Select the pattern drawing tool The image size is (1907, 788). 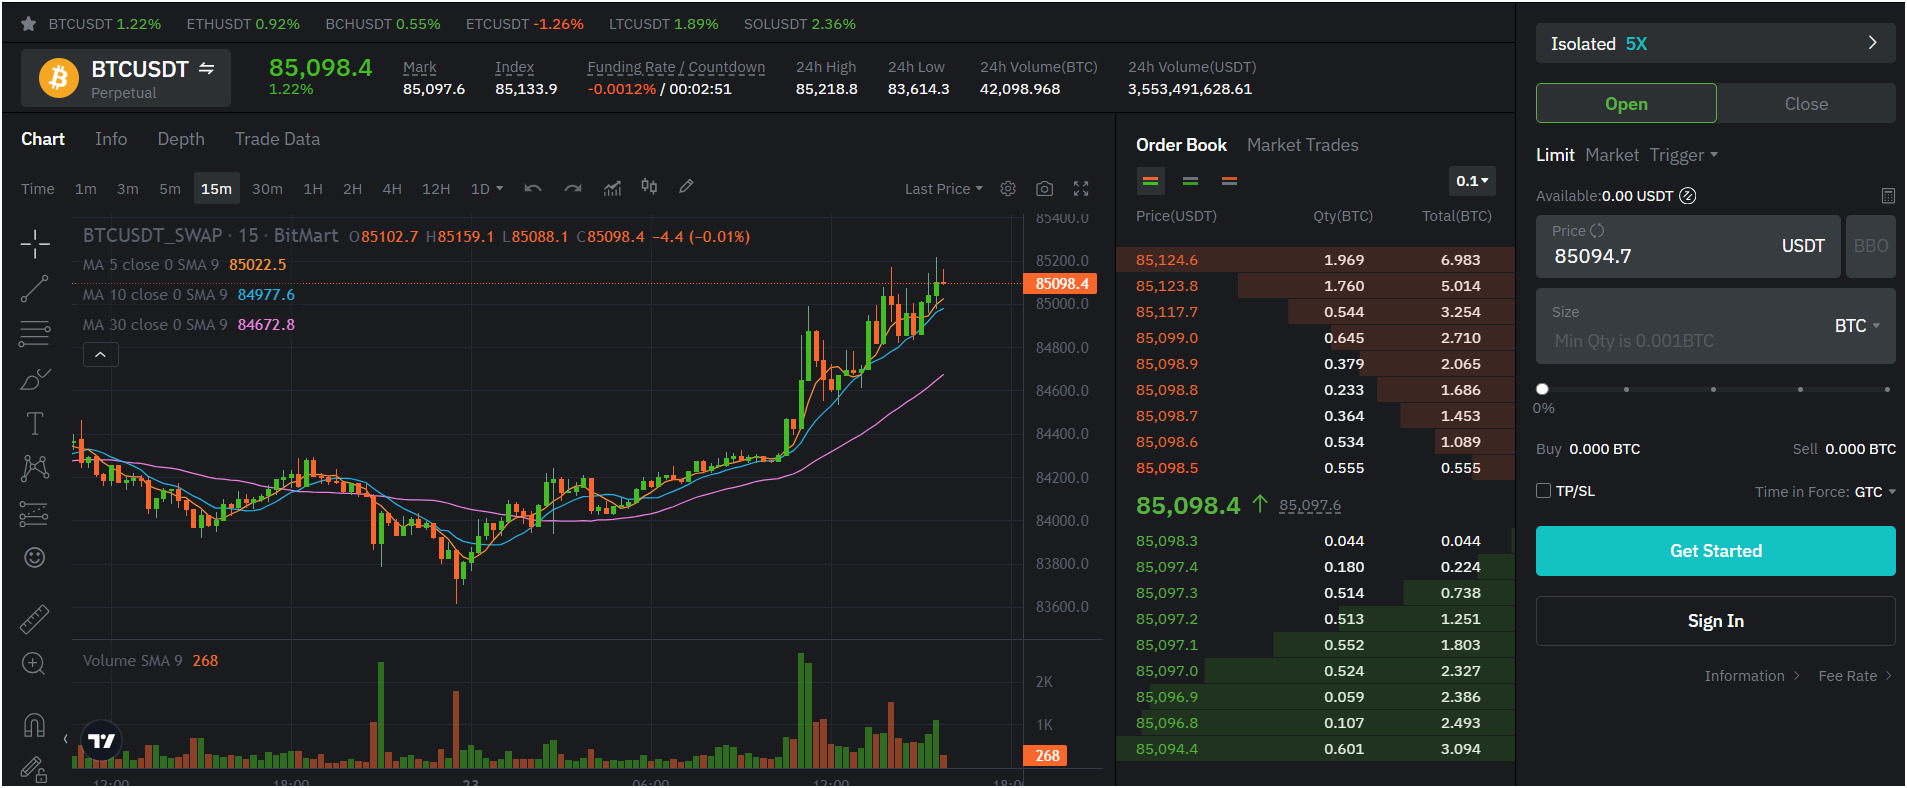pyautogui.click(x=35, y=468)
